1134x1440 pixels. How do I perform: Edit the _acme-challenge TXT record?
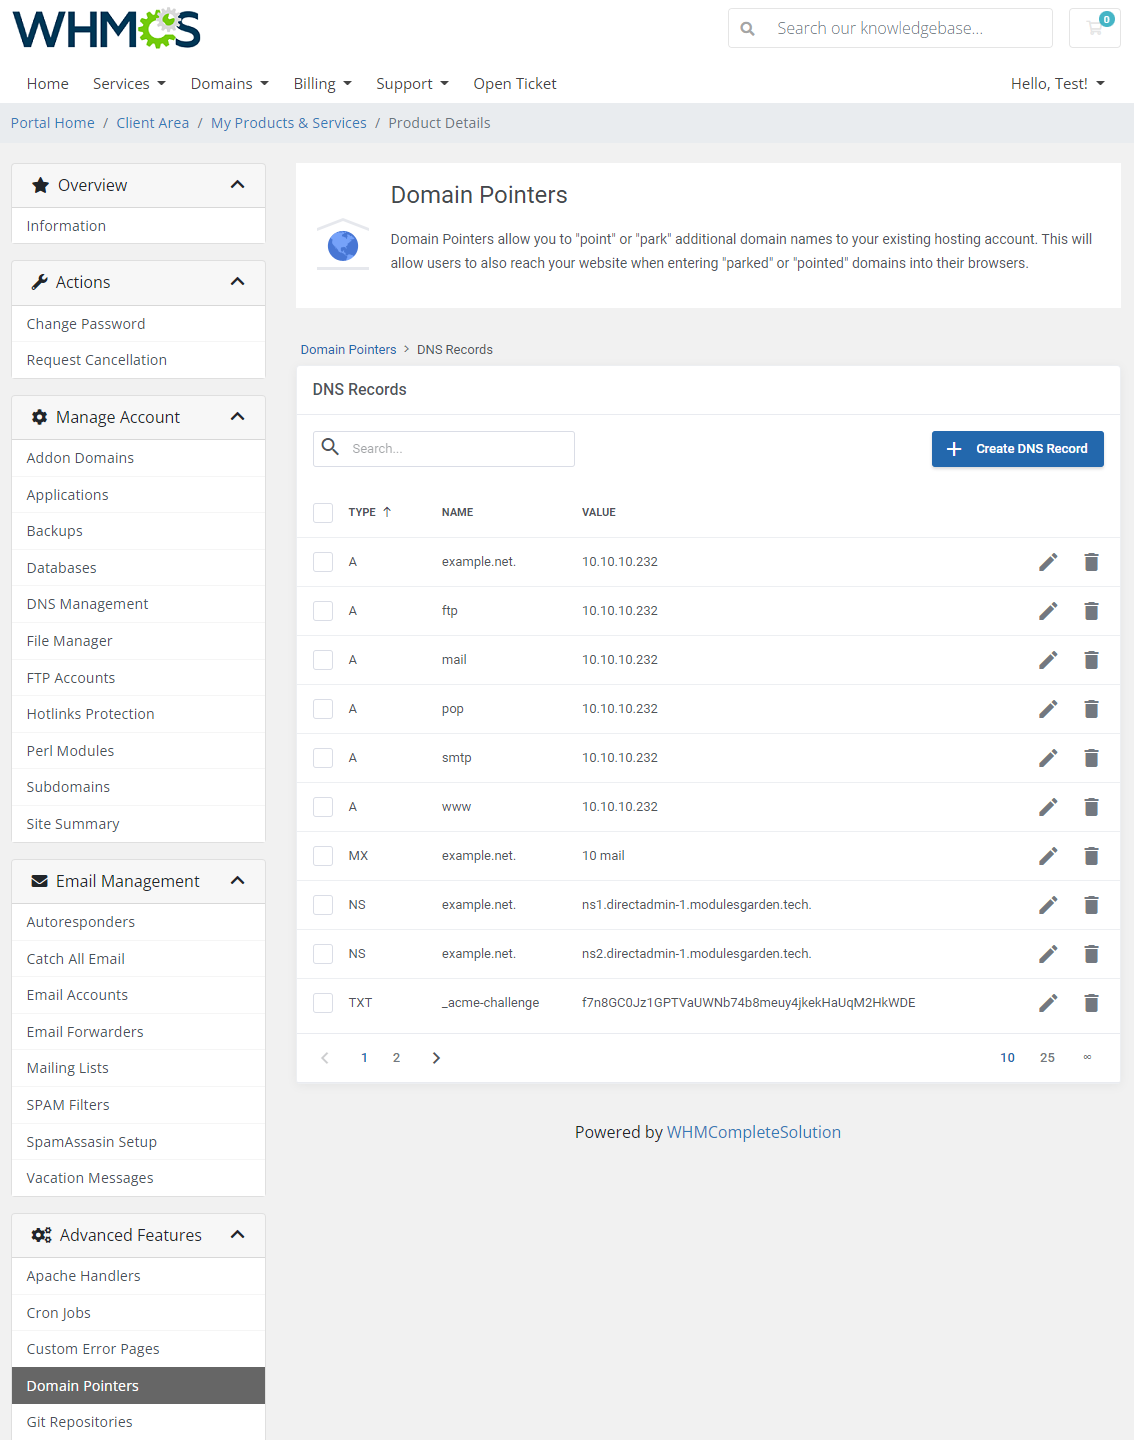pyautogui.click(x=1048, y=1003)
